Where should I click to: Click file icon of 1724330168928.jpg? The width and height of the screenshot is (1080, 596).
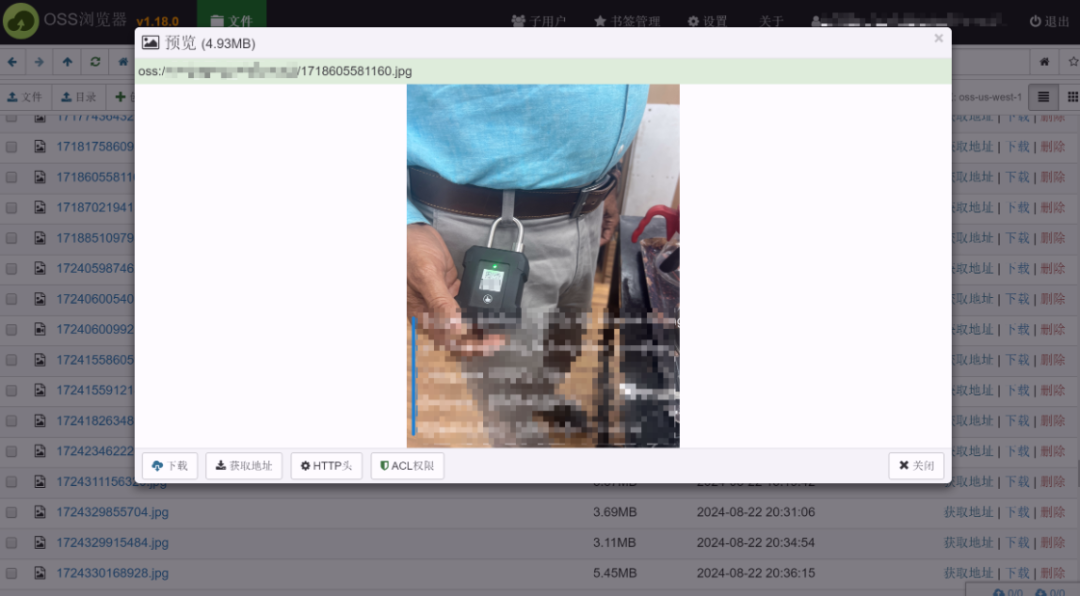coord(40,573)
